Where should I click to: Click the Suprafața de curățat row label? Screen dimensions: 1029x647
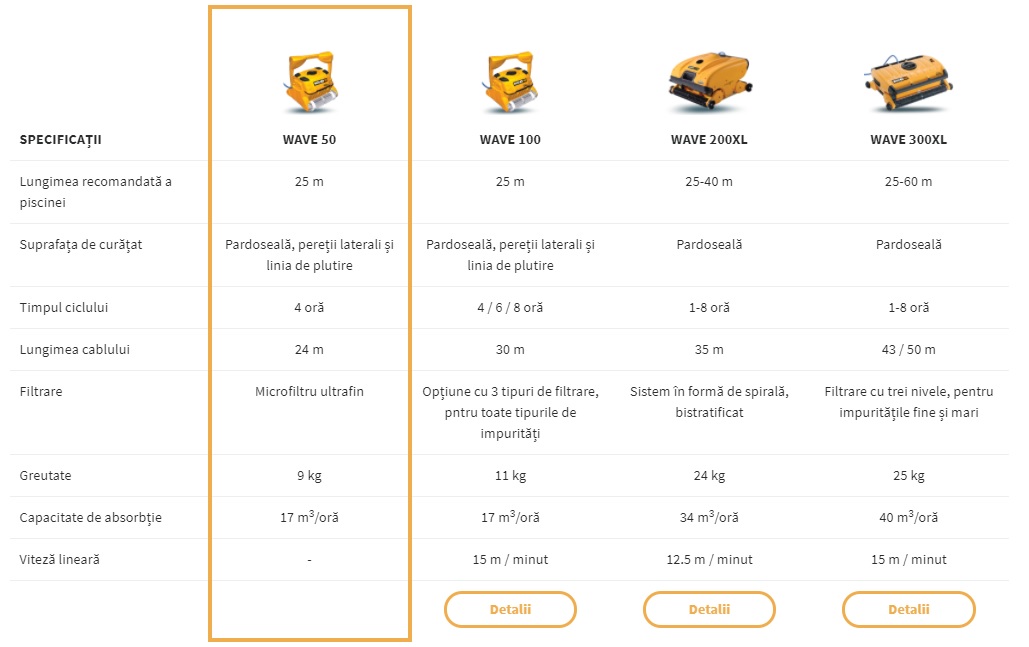tap(81, 245)
